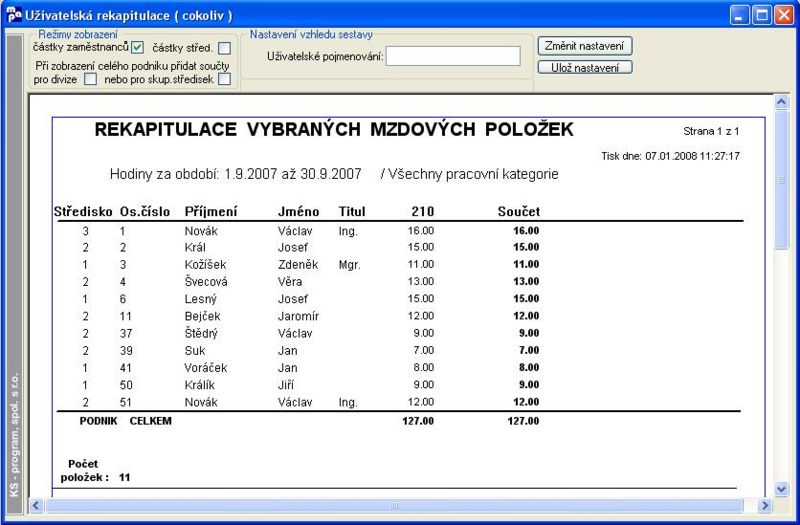
Task: Click the 11.00 value in column 210
Action: point(421,264)
